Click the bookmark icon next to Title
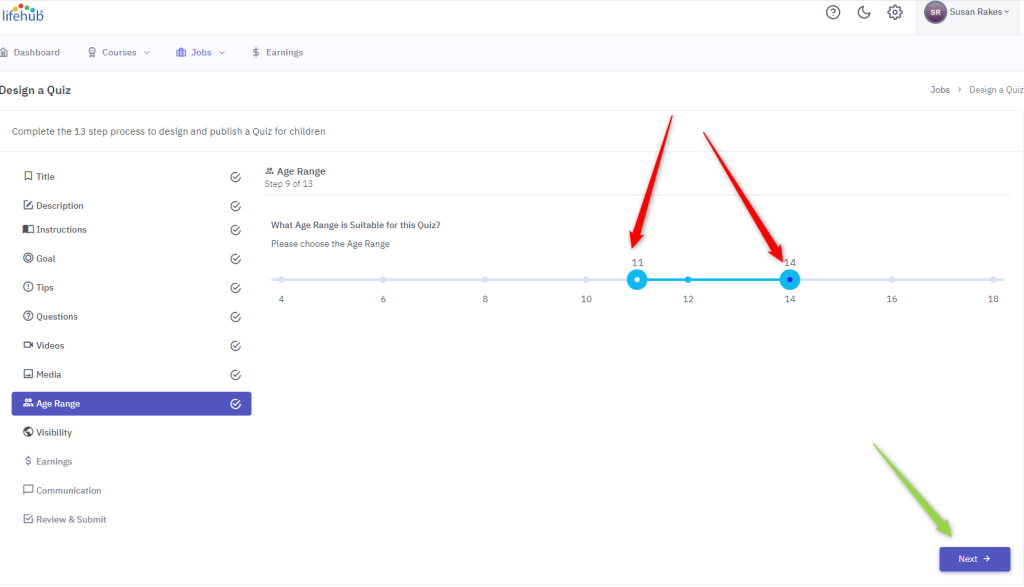The image size is (1024, 587). click(x=28, y=176)
